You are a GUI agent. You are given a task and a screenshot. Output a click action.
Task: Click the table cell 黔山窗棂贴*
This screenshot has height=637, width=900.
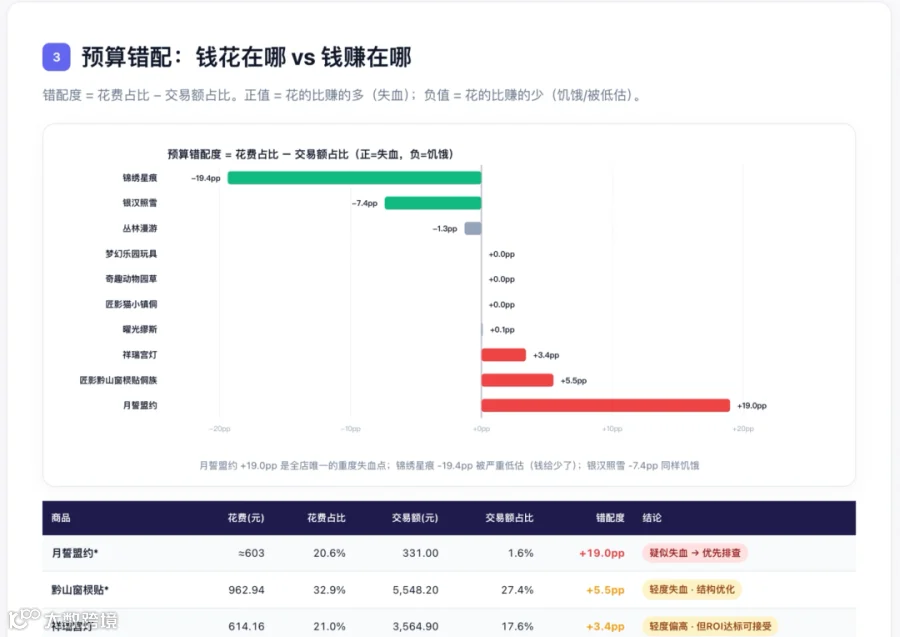[x=80, y=590]
